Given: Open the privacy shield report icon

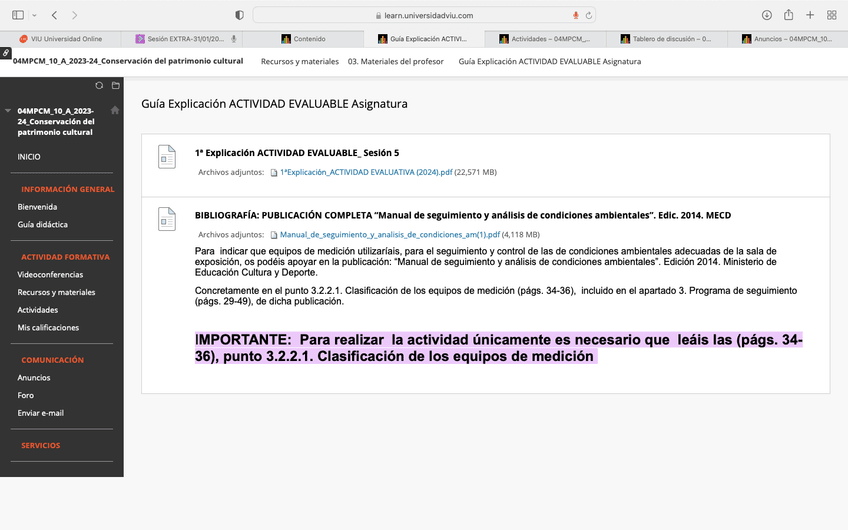Looking at the screenshot, I should click(239, 15).
